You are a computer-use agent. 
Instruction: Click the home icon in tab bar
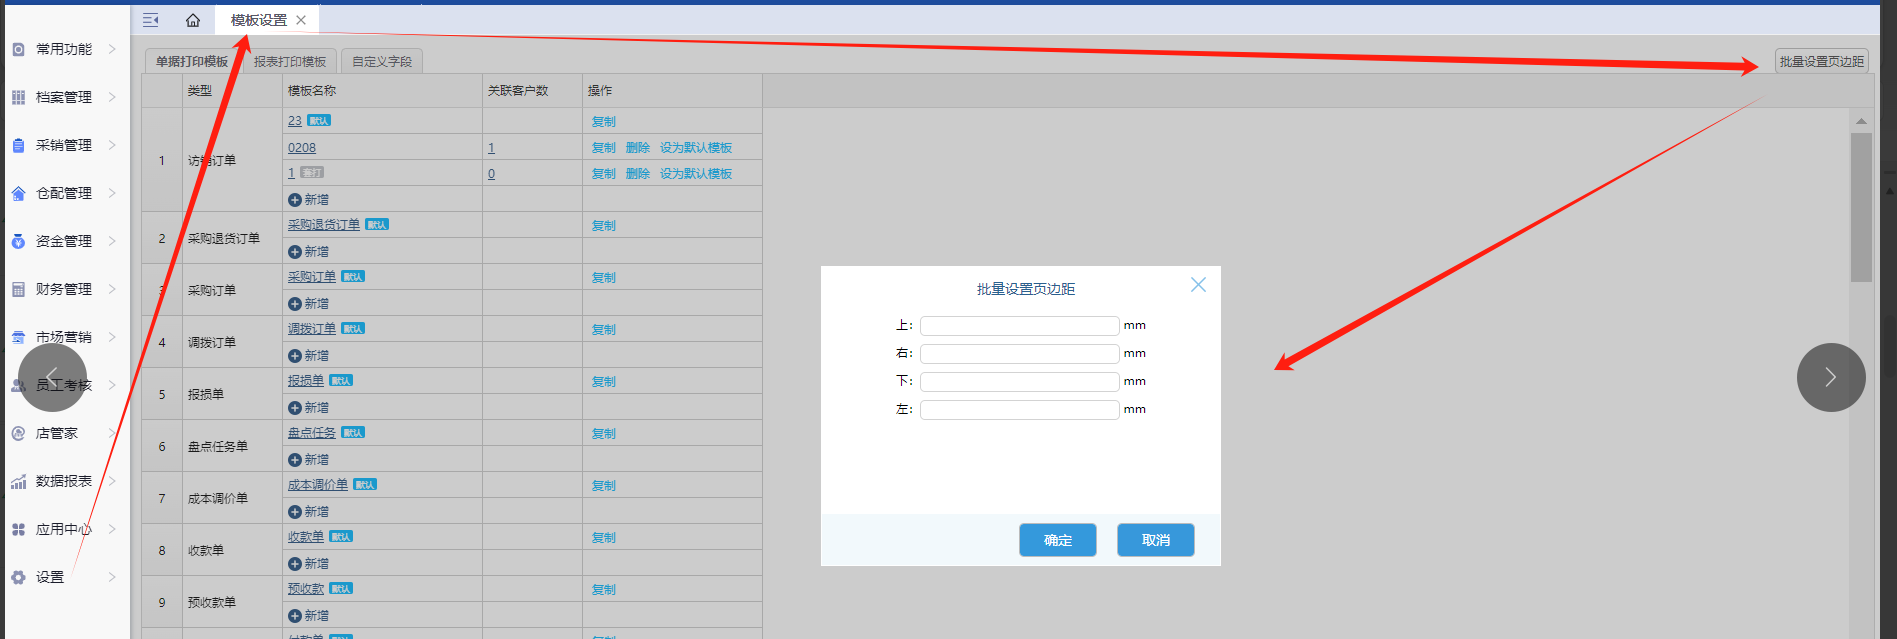pos(193,20)
